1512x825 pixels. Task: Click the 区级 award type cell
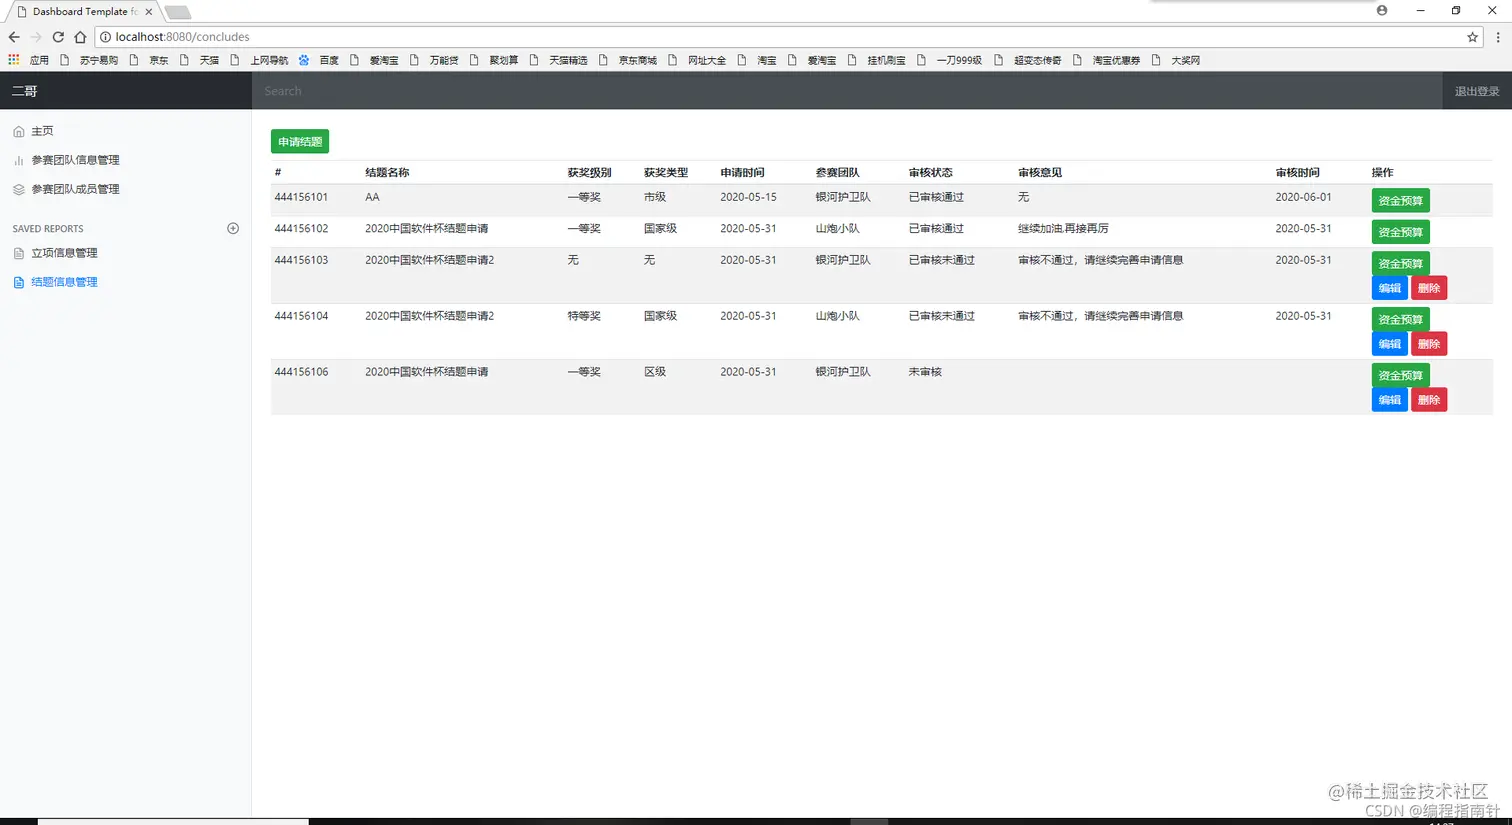pyautogui.click(x=655, y=372)
